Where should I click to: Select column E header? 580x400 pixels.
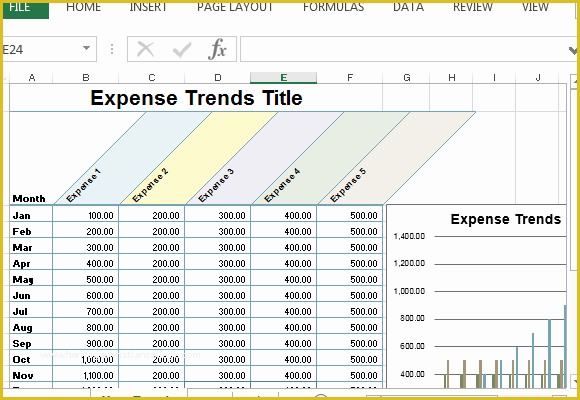click(x=283, y=78)
